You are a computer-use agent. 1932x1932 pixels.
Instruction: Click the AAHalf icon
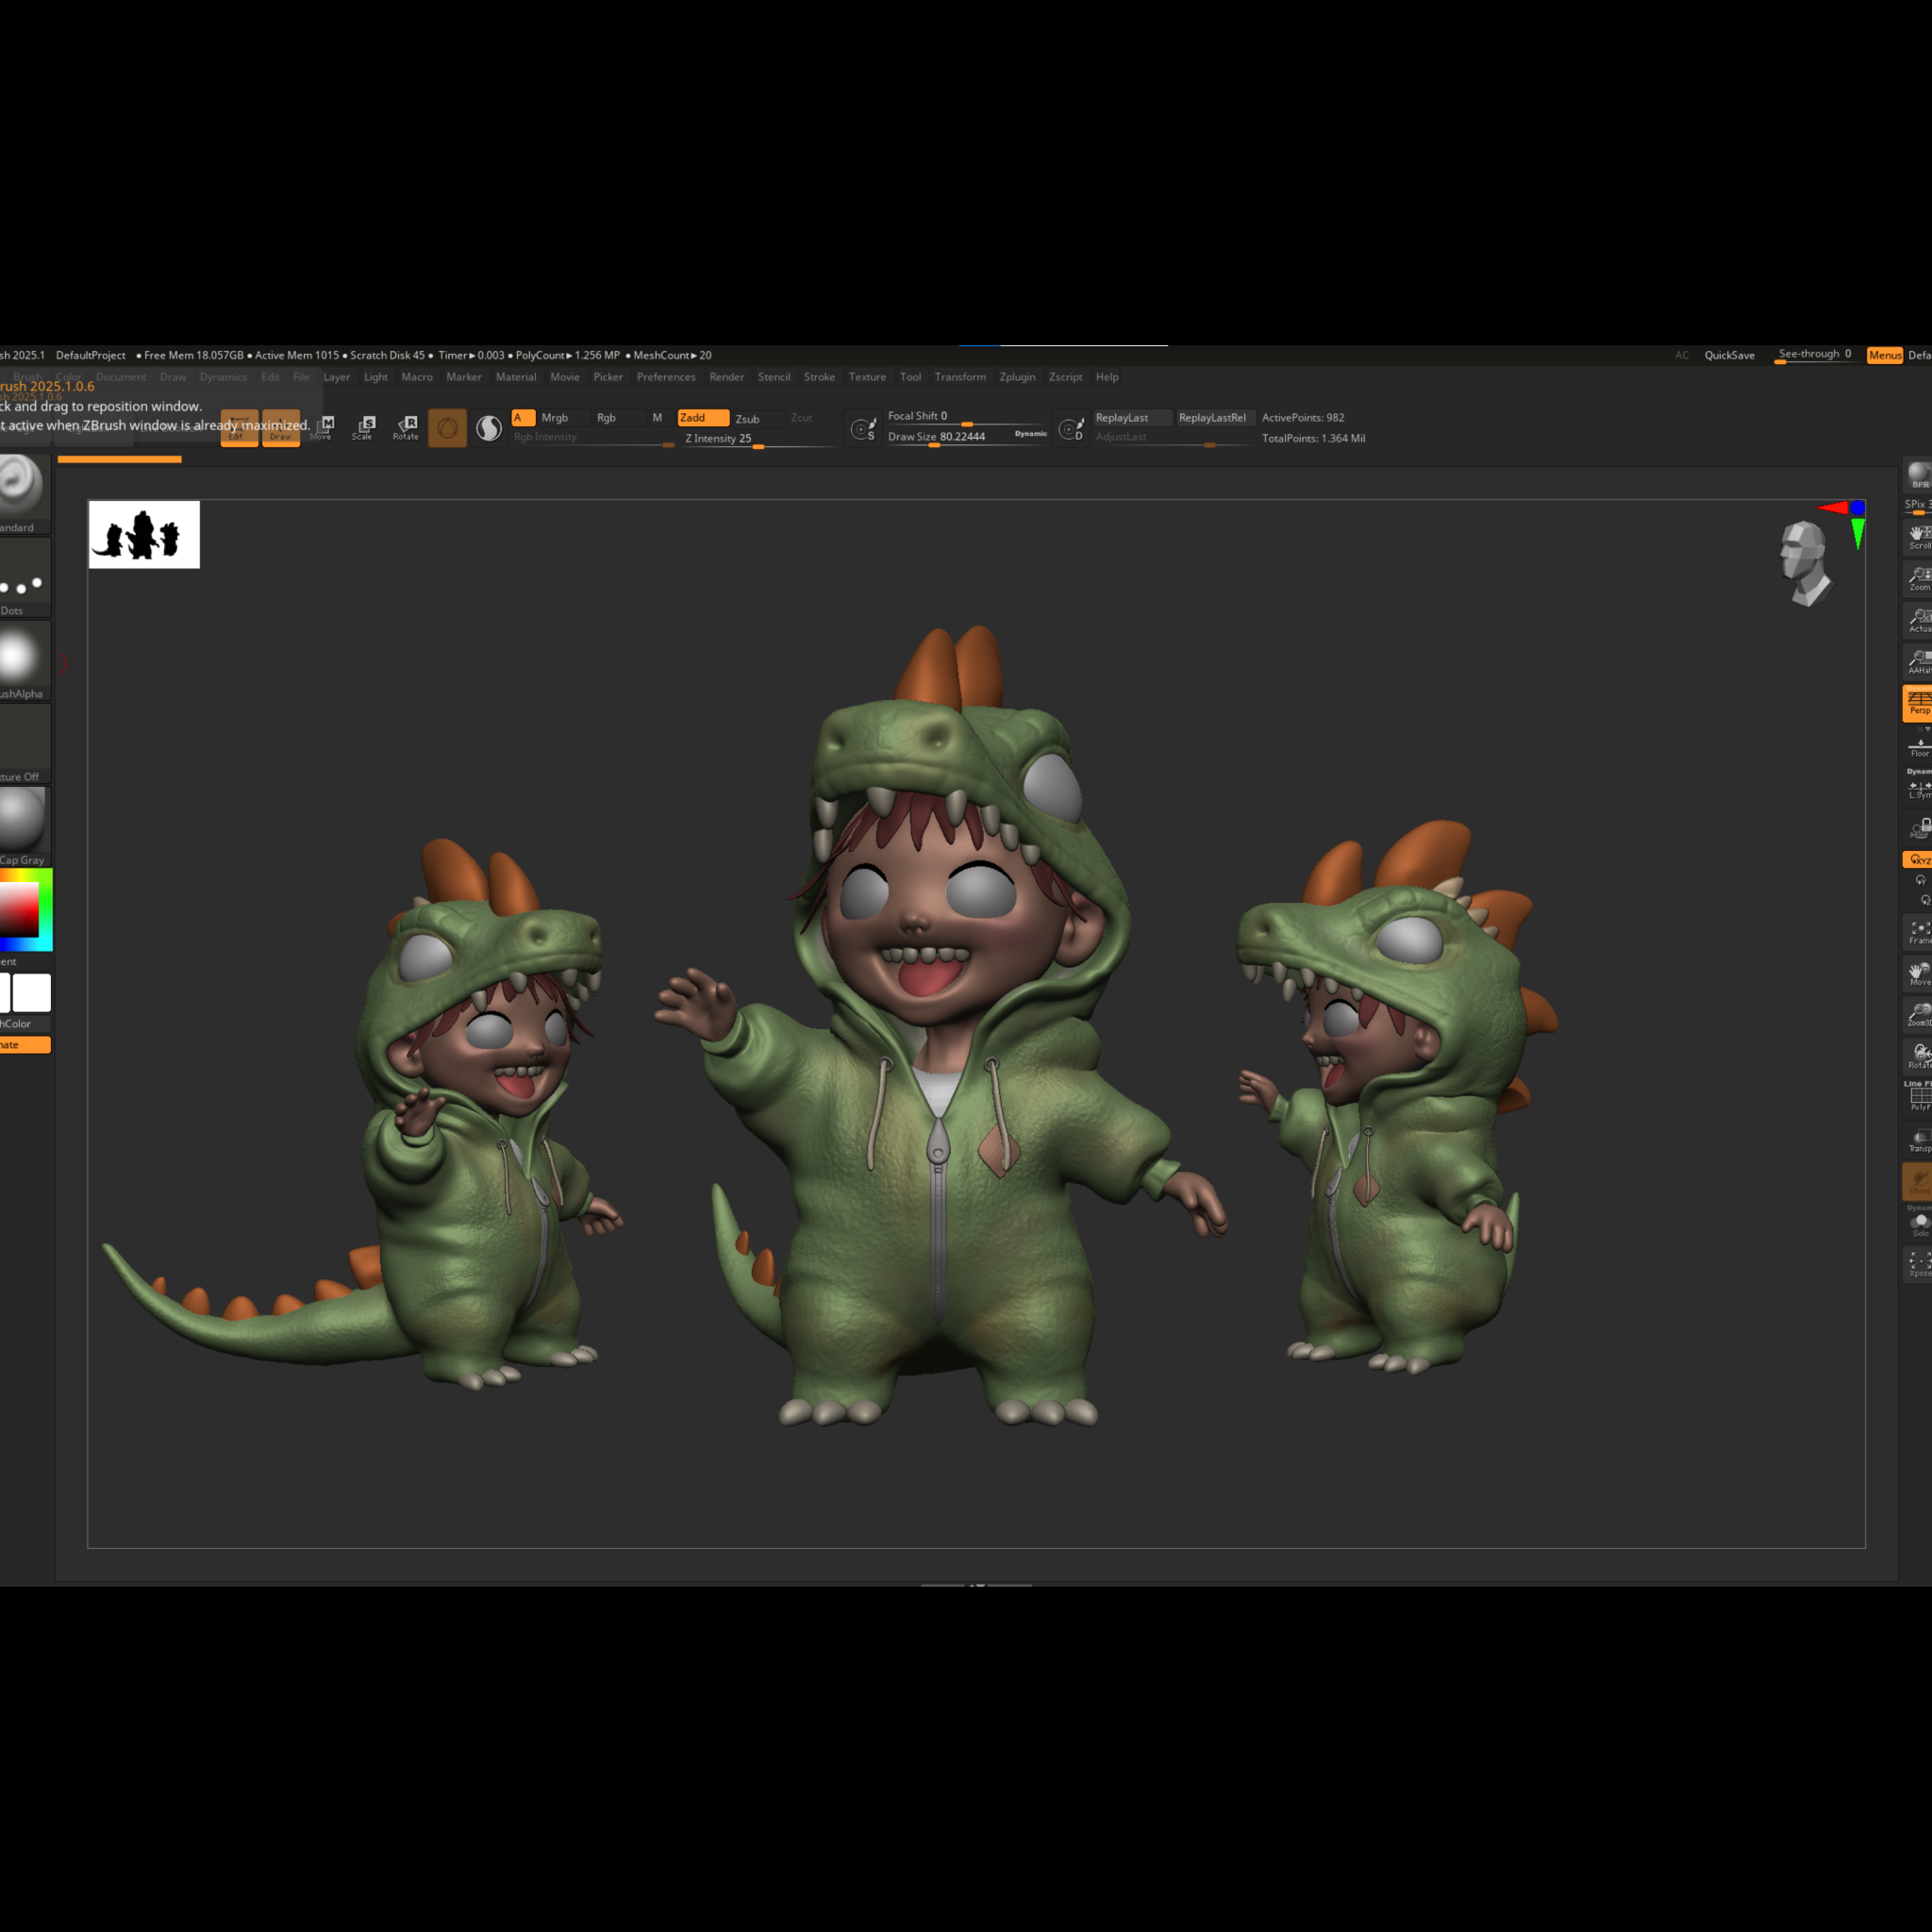(1918, 661)
